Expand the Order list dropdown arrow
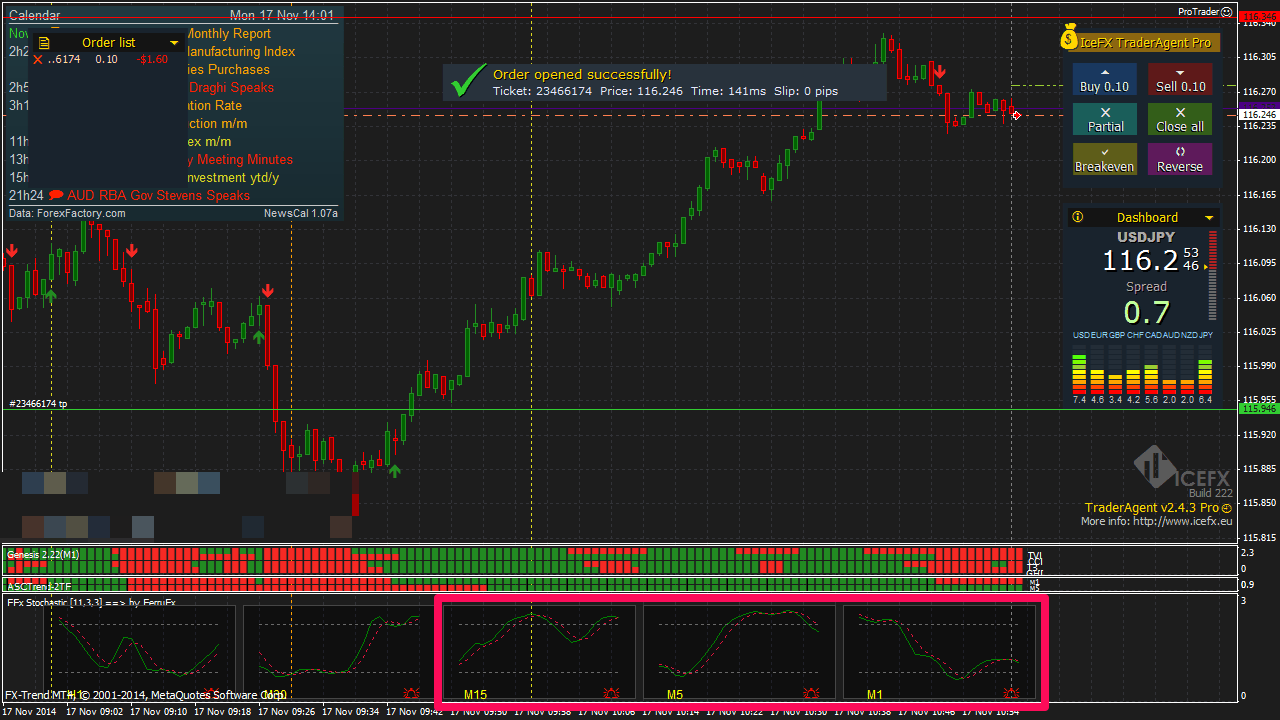Viewport: 1280px width, 720px height. 174,43
